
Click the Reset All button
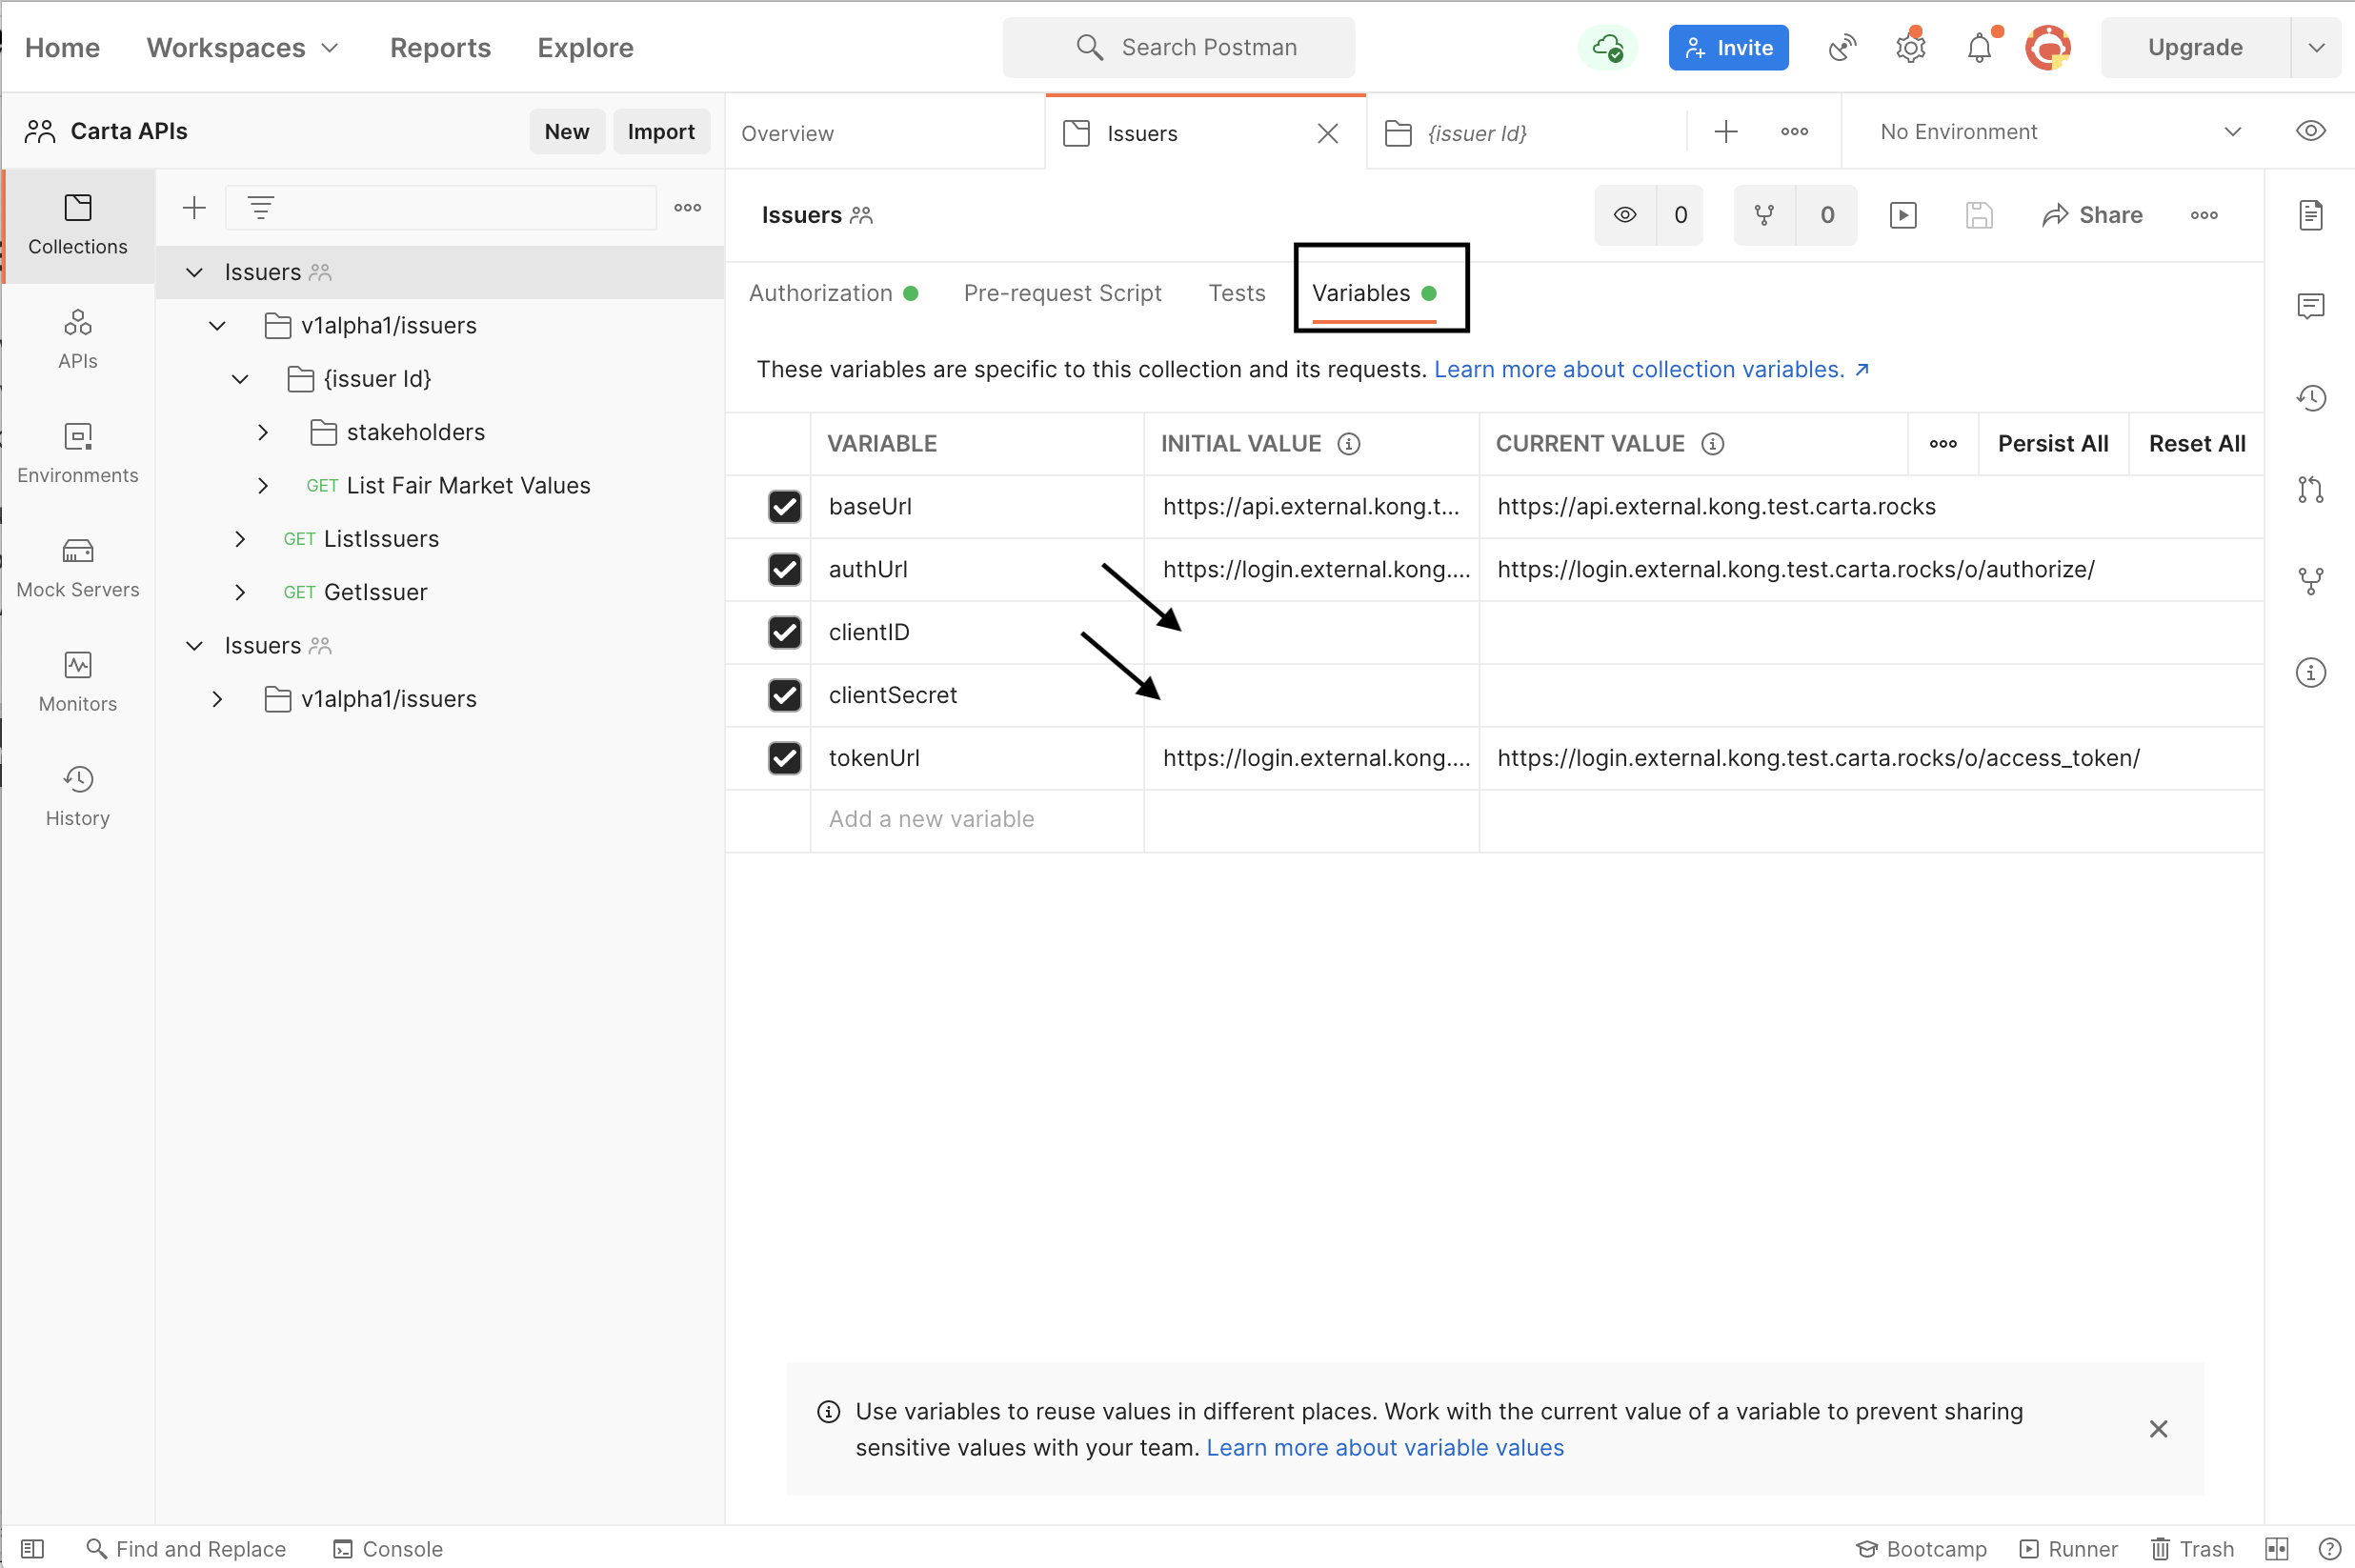2197,443
